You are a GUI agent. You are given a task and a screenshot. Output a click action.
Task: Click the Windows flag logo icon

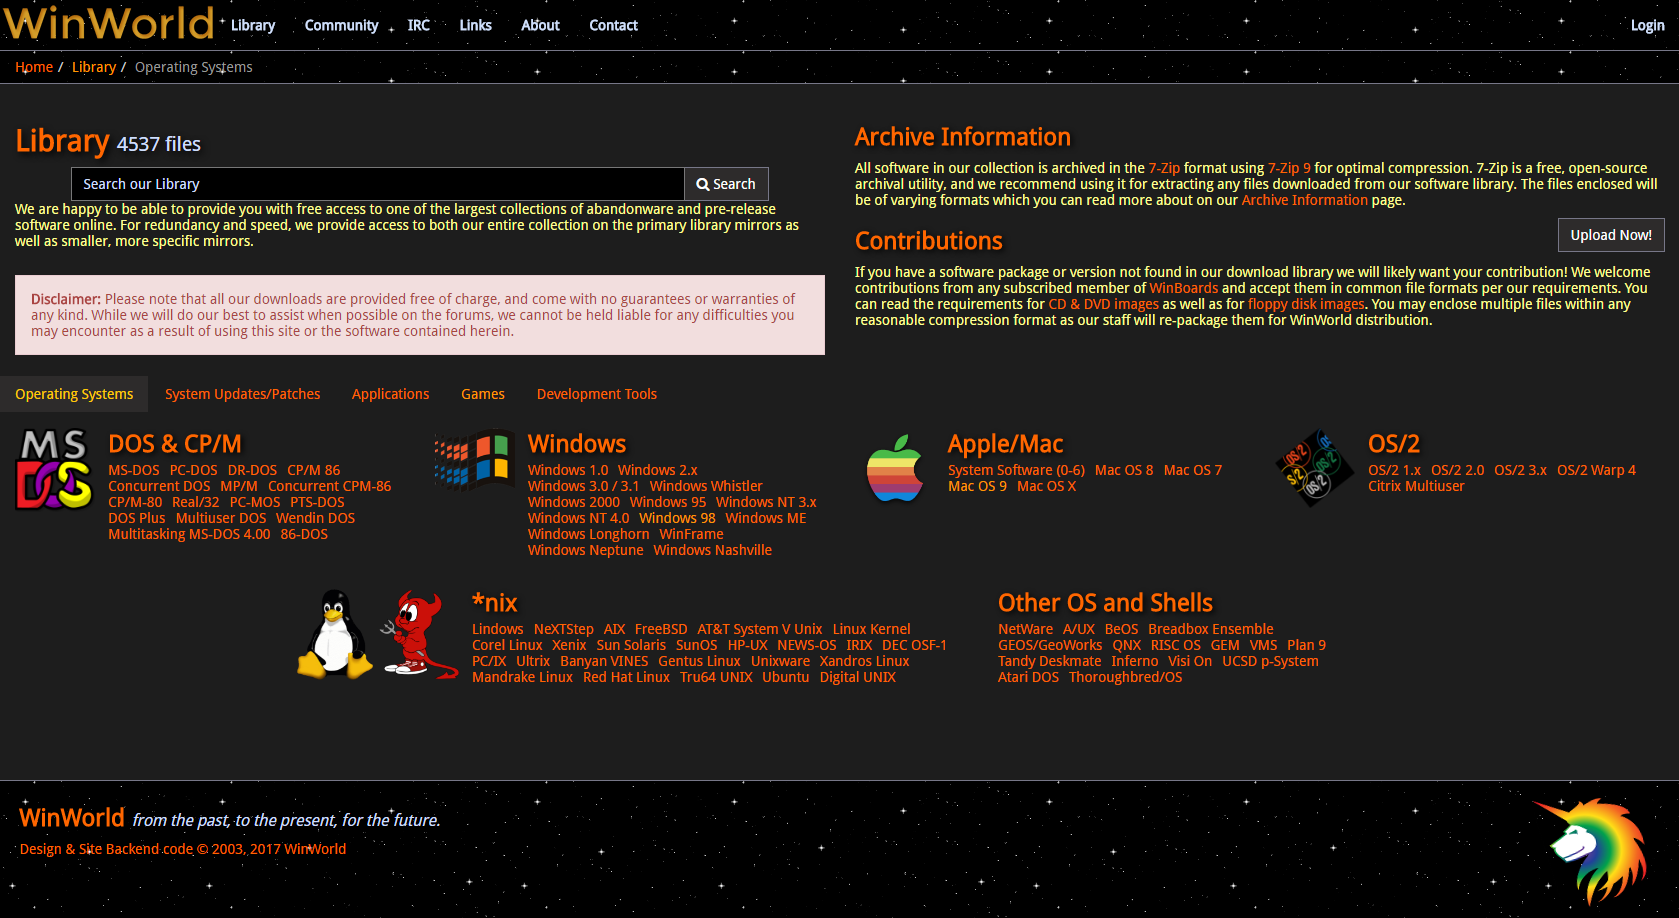[x=474, y=461]
